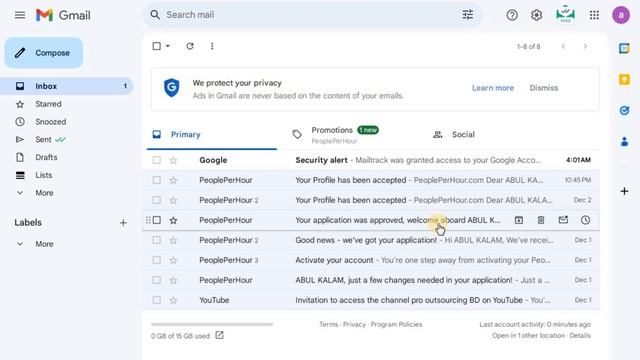Click the storage usage progress bar
The width and height of the screenshot is (640, 360).
212,324
